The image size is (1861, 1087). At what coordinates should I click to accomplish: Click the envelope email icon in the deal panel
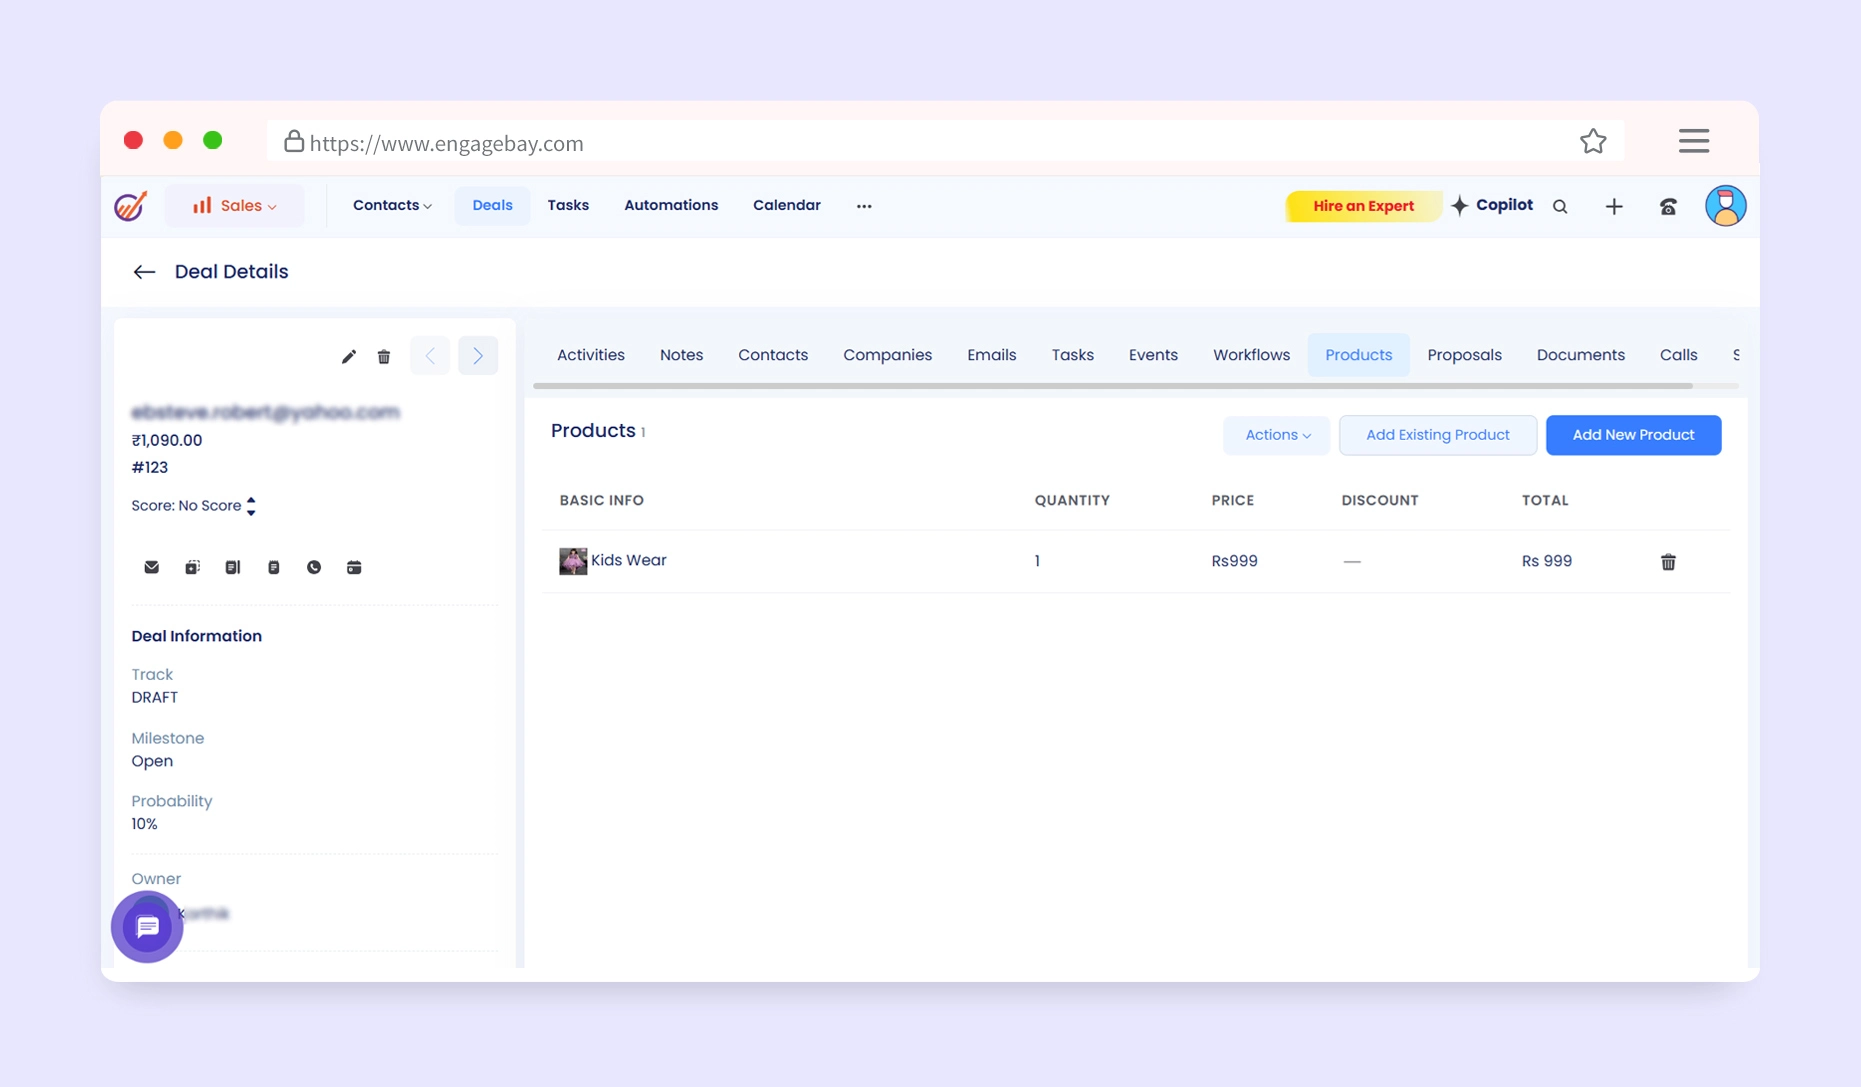click(x=152, y=567)
